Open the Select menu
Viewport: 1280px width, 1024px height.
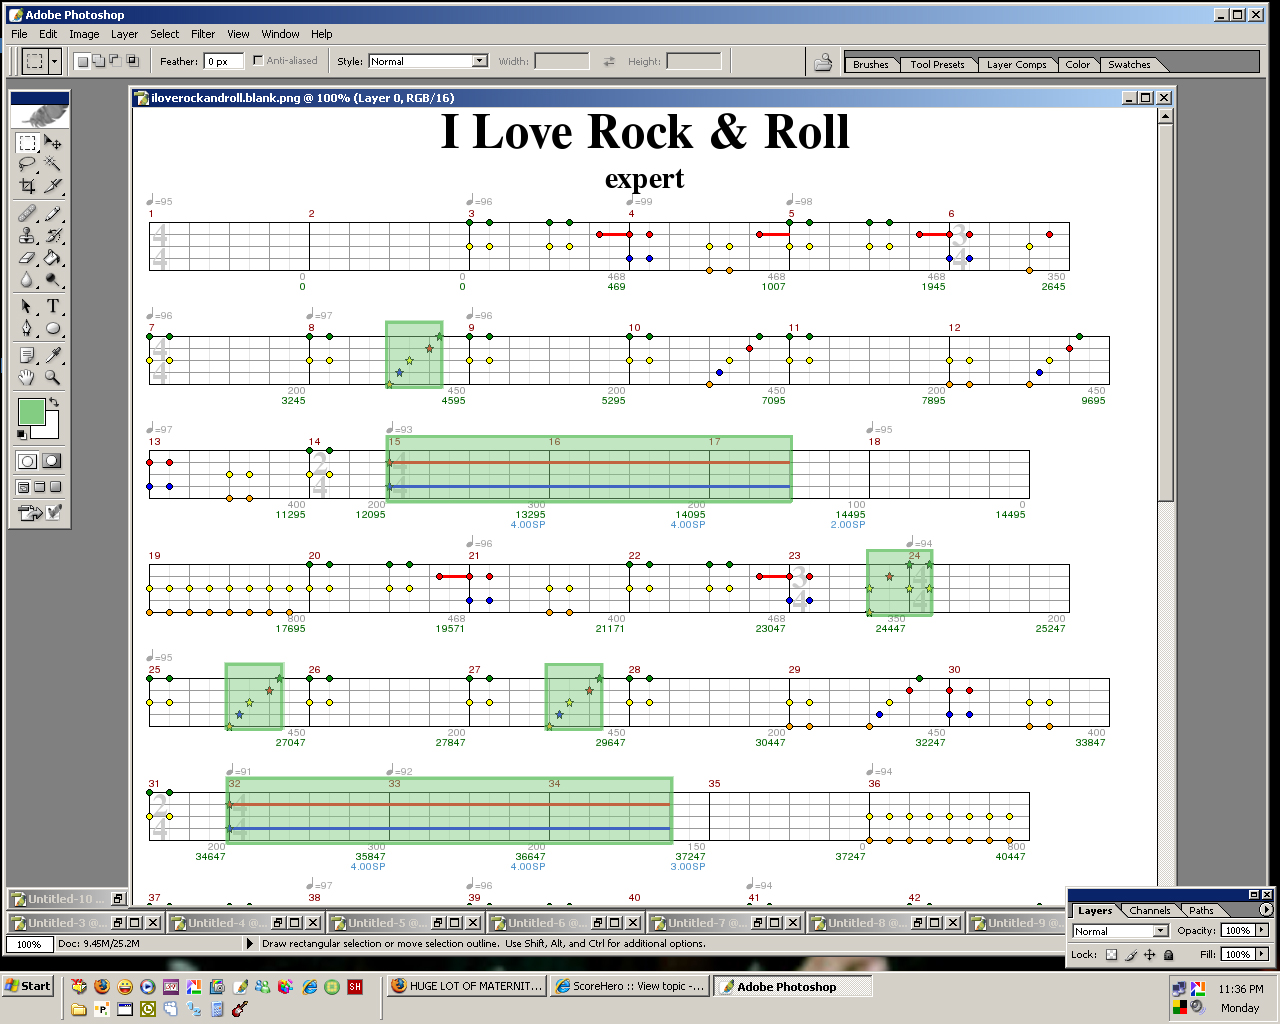tap(165, 34)
